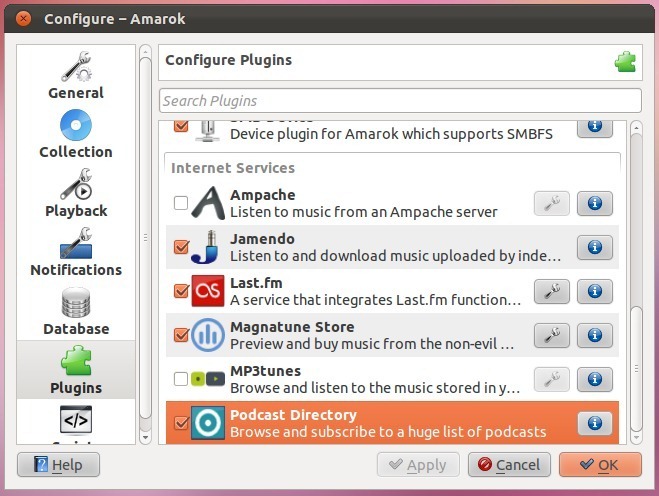The height and width of the screenshot is (496, 659).
Task: Show info about the MP3tunes plugin
Action: pyautogui.click(x=595, y=379)
